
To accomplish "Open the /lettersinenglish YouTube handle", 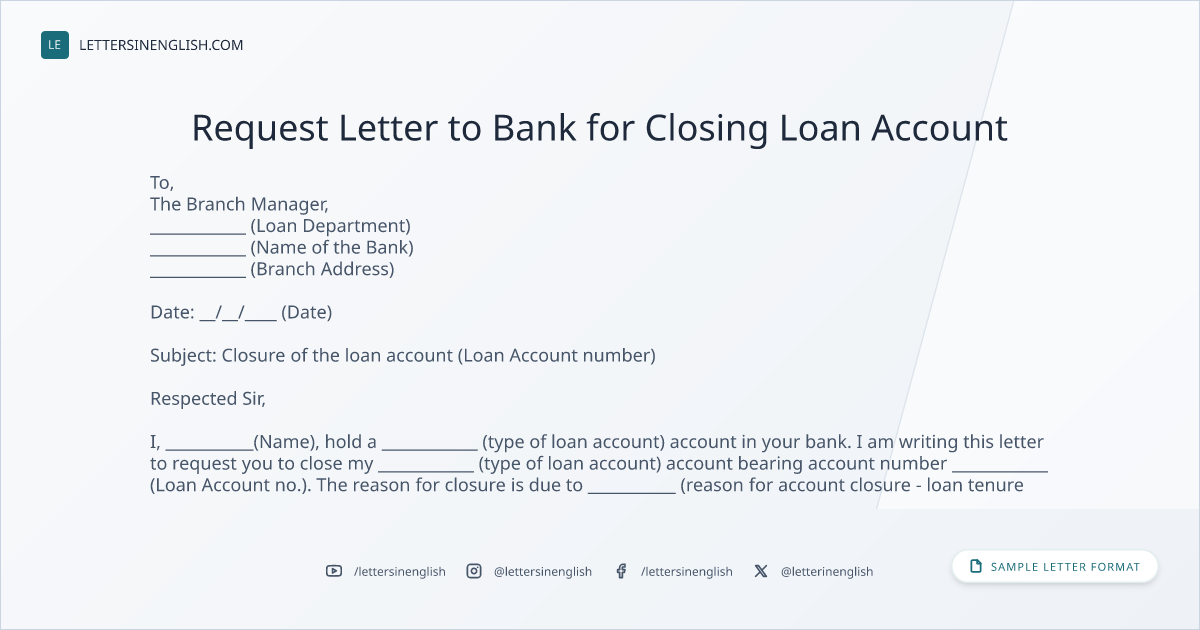I will tap(400, 571).
